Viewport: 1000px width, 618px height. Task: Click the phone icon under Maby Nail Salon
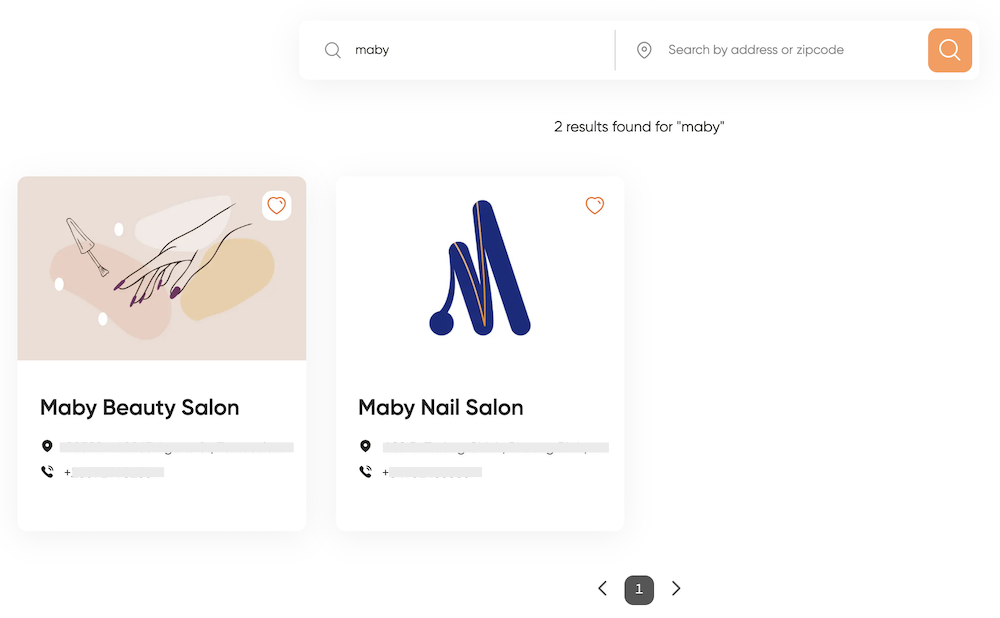click(365, 472)
